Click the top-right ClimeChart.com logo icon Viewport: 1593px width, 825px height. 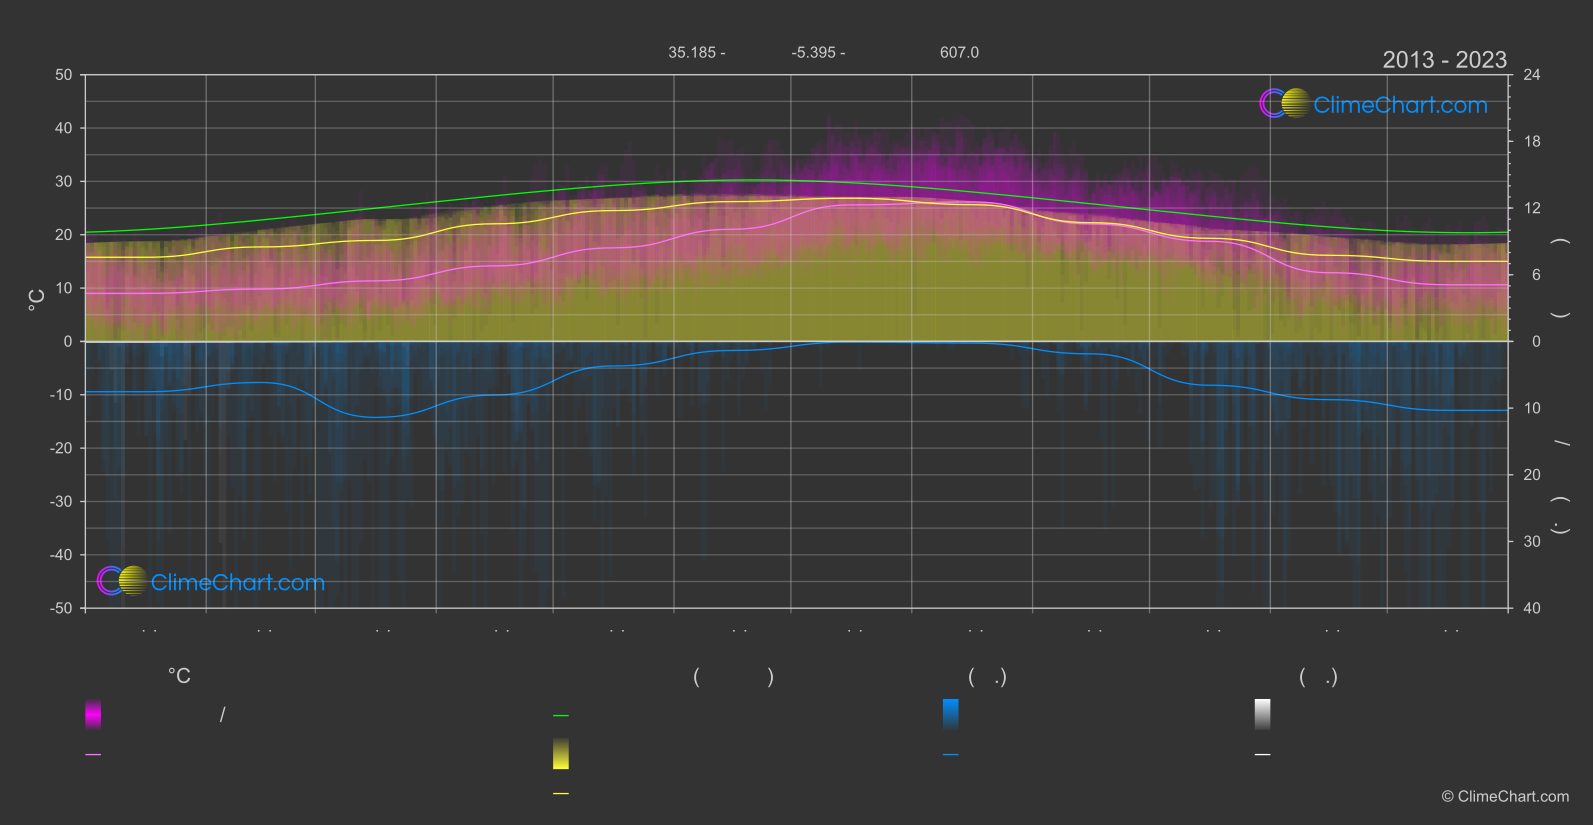click(1284, 103)
